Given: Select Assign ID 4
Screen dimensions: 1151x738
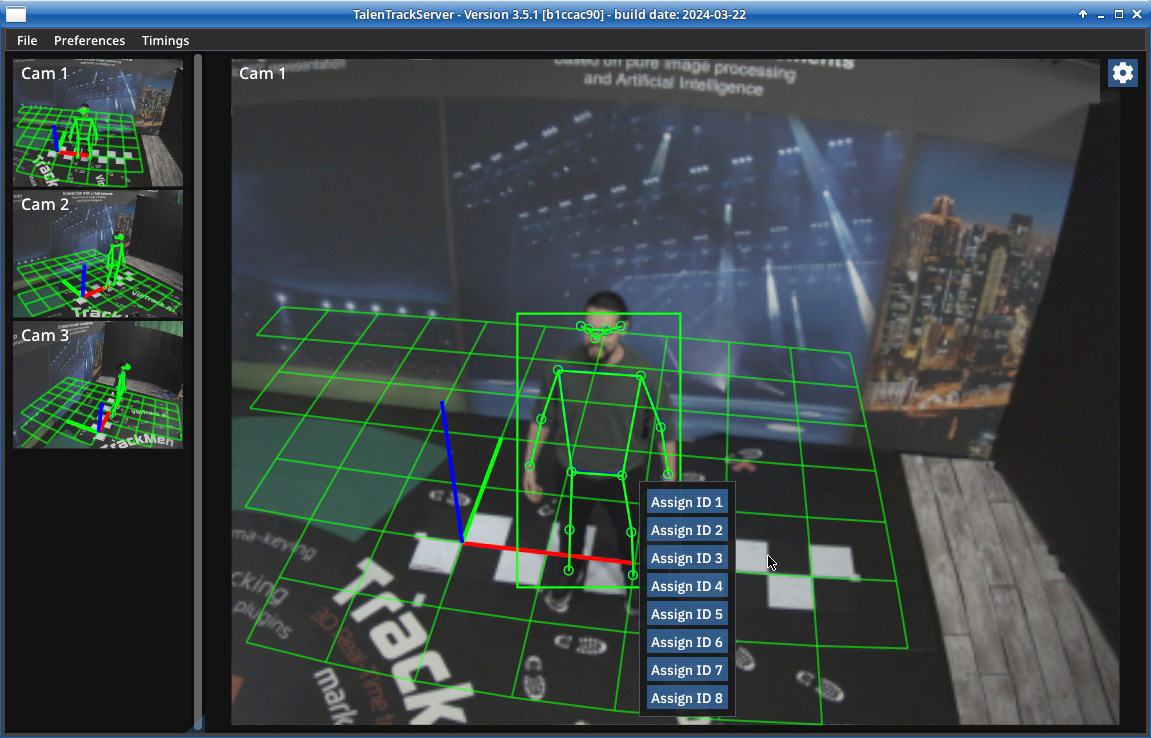Looking at the screenshot, I should click(x=686, y=586).
